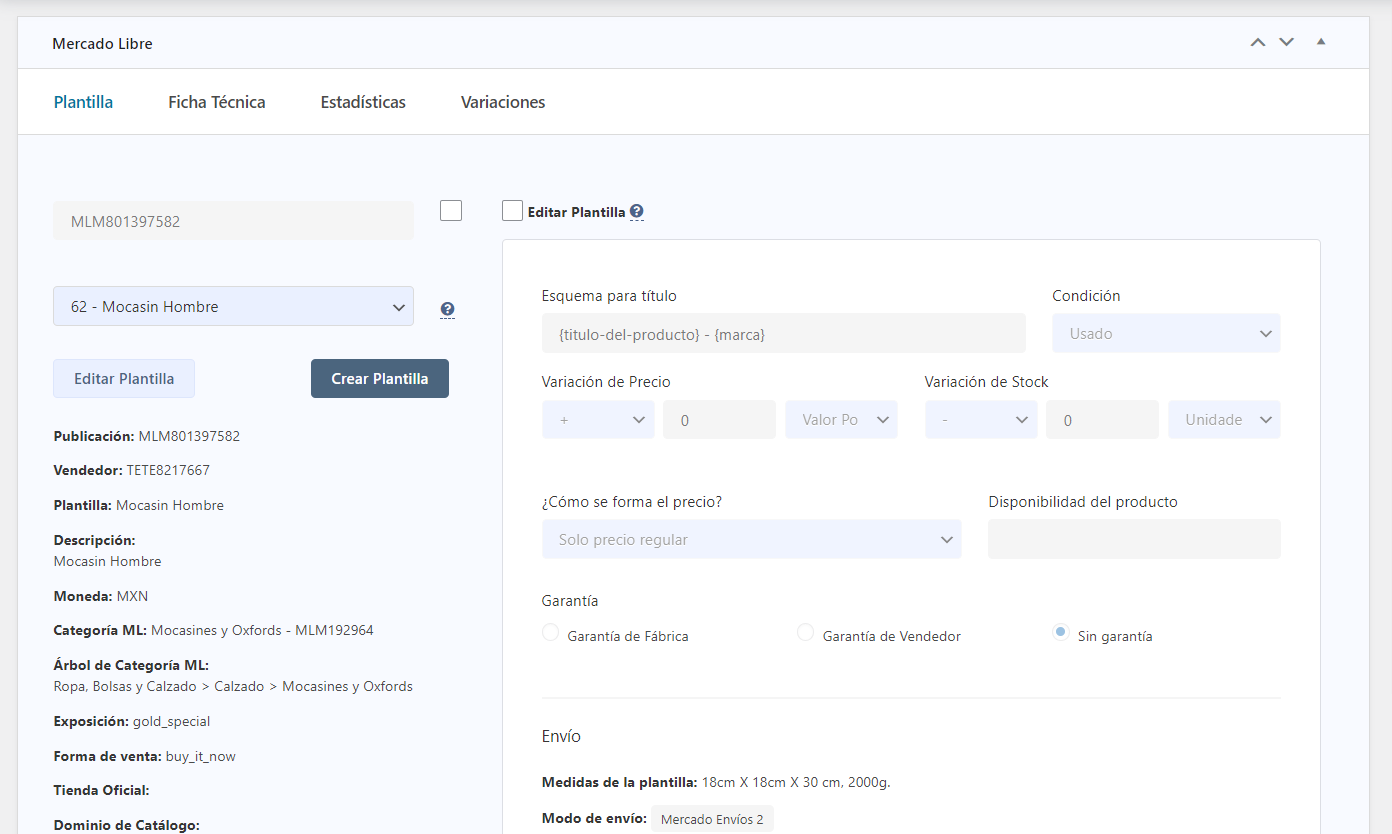Select Garantía de Vendedor radio option
Viewport: 1392px width, 834px height.
point(805,632)
